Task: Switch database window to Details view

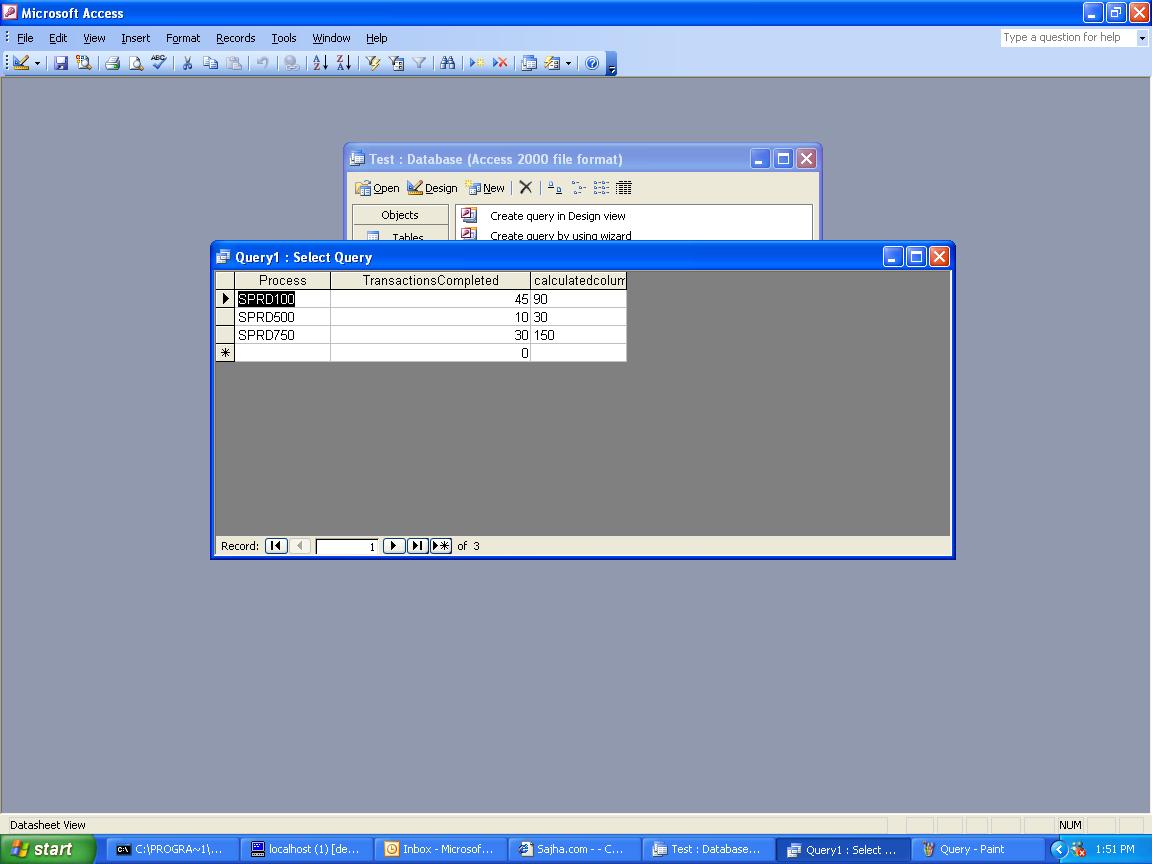Action: click(x=624, y=188)
